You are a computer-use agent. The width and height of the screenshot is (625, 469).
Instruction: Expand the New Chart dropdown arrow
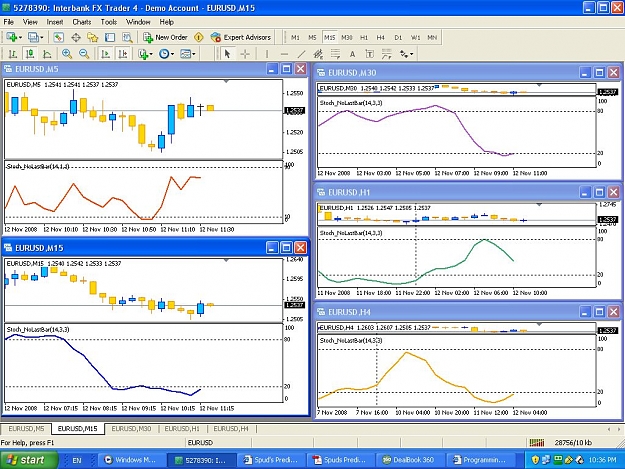click(x=20, y=37)
